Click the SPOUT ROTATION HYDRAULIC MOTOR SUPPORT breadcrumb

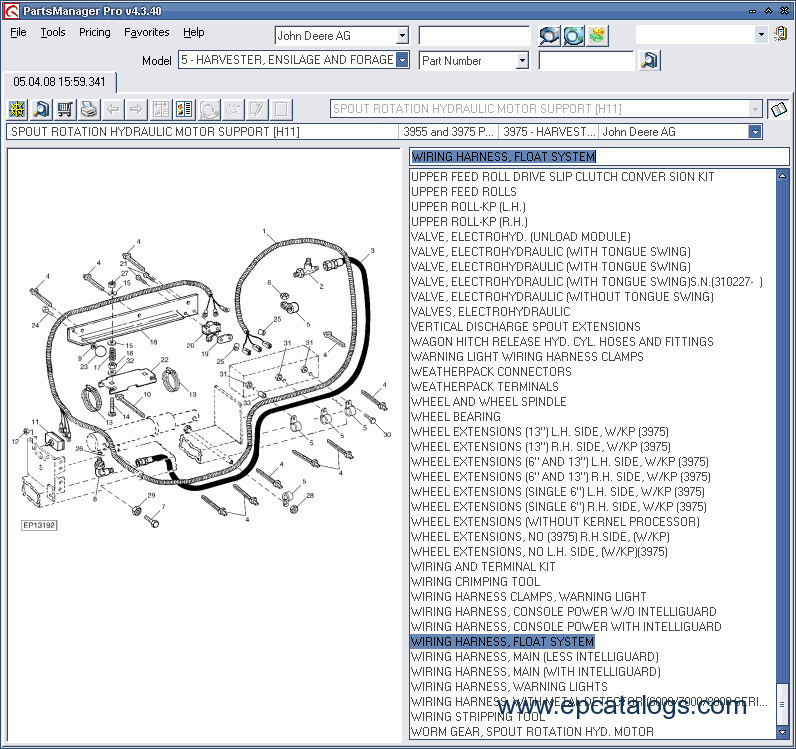pos(202,132)
